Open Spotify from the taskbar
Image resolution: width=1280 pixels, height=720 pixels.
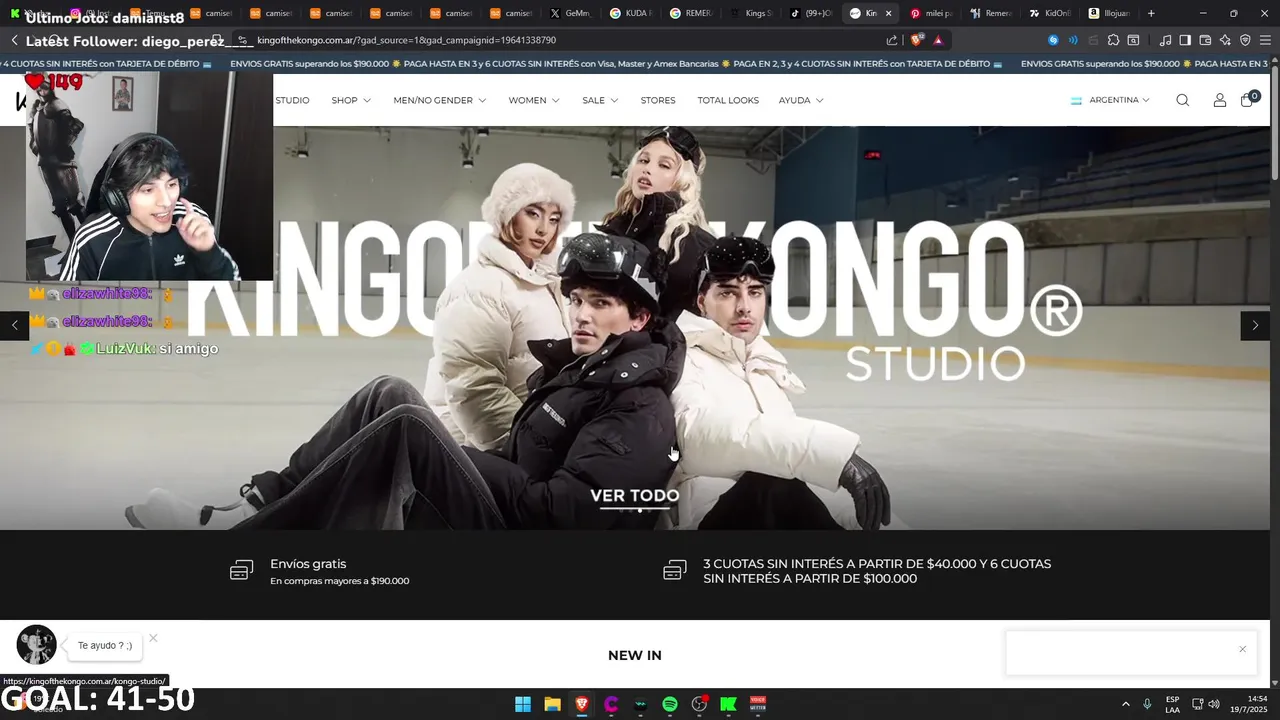[670, 704]
